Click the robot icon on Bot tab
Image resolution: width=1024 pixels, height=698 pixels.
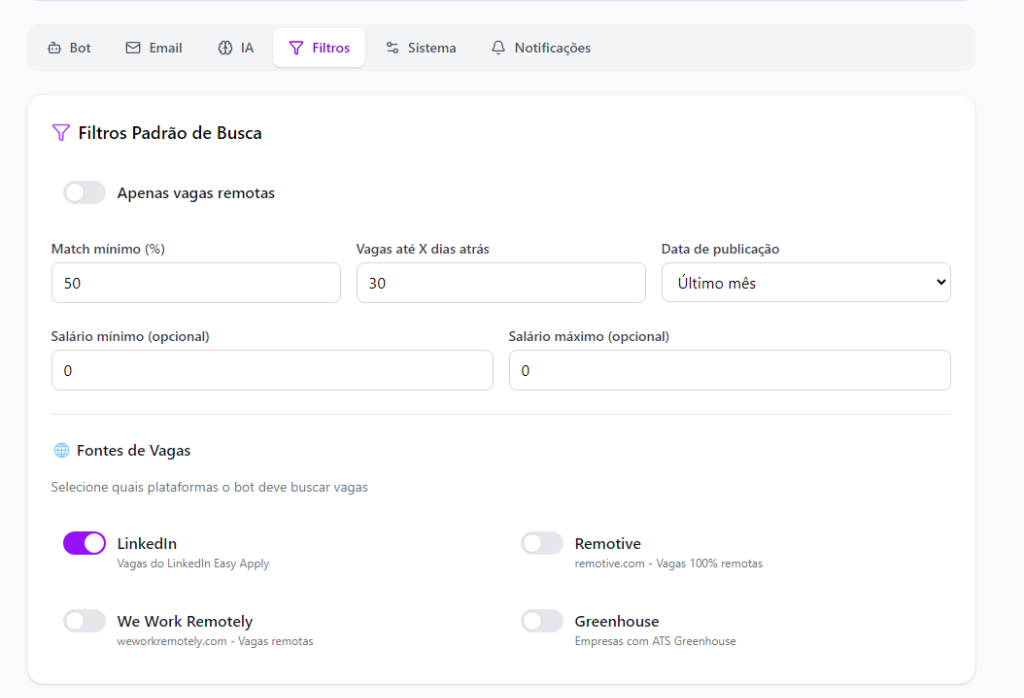point(55,48)
